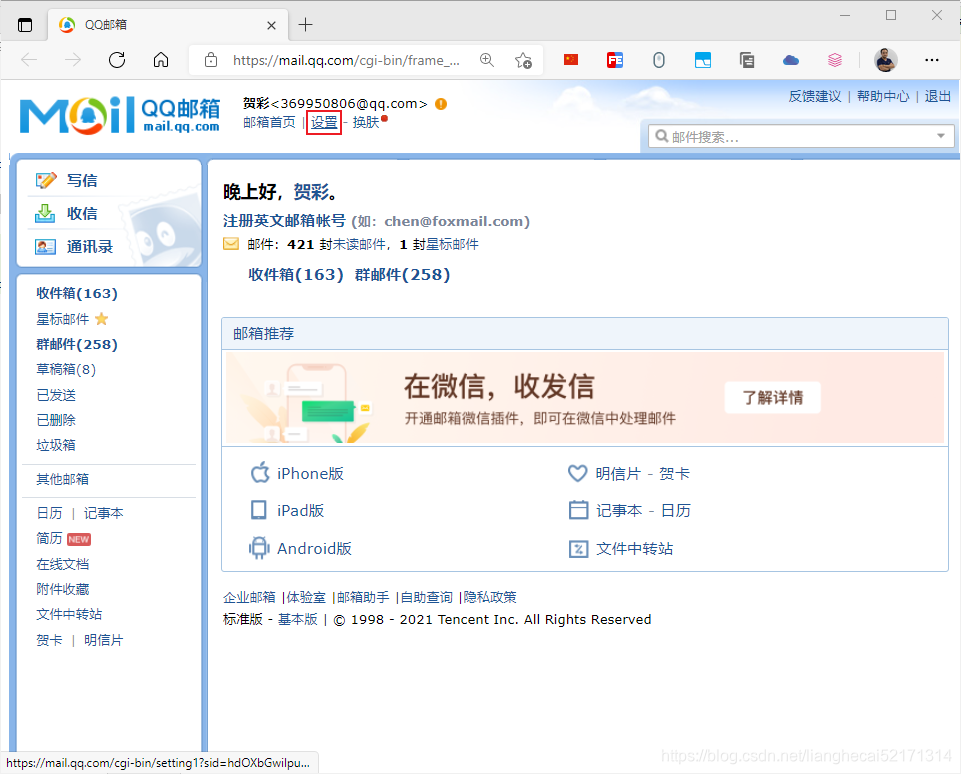Image resolution: width=961 pixels, height=774 pixels.
Task: Open sidebar 贺卡 link
Action: point(49,640)
